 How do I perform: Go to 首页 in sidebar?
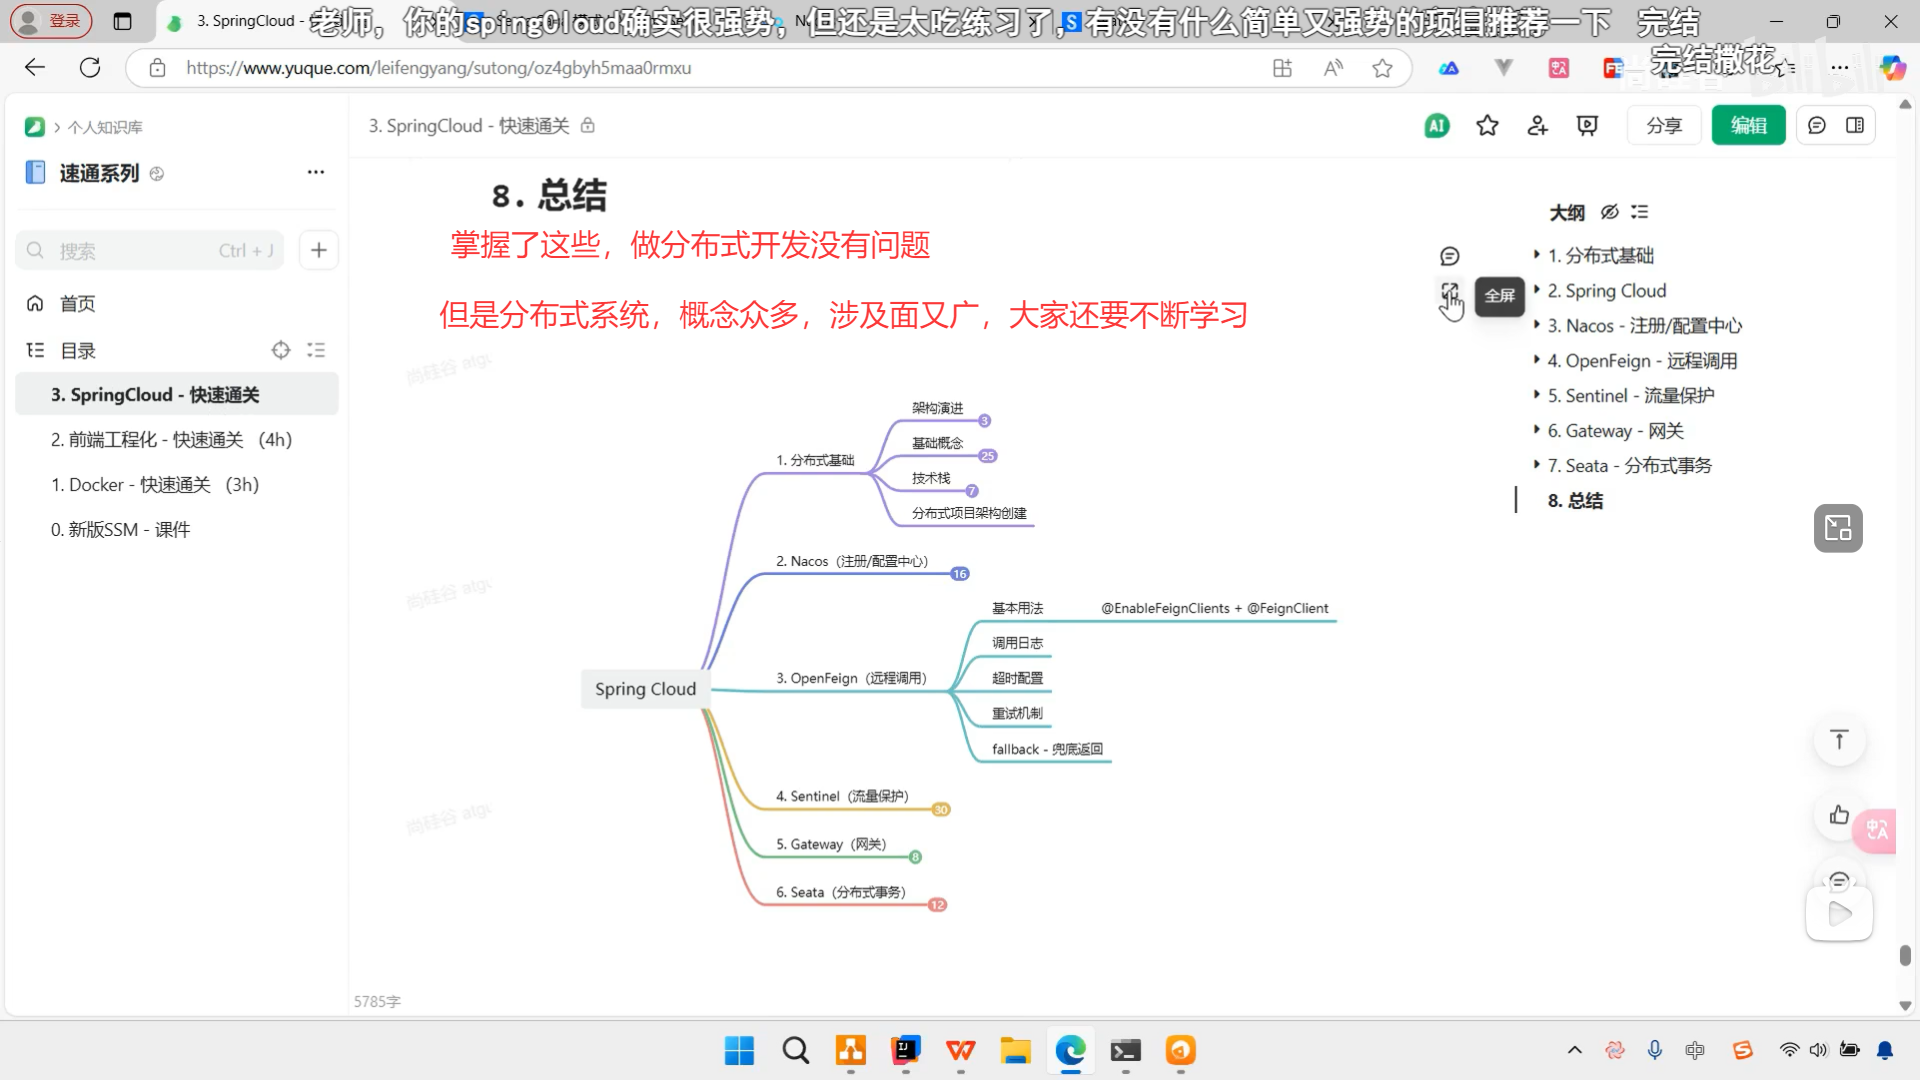77,304
